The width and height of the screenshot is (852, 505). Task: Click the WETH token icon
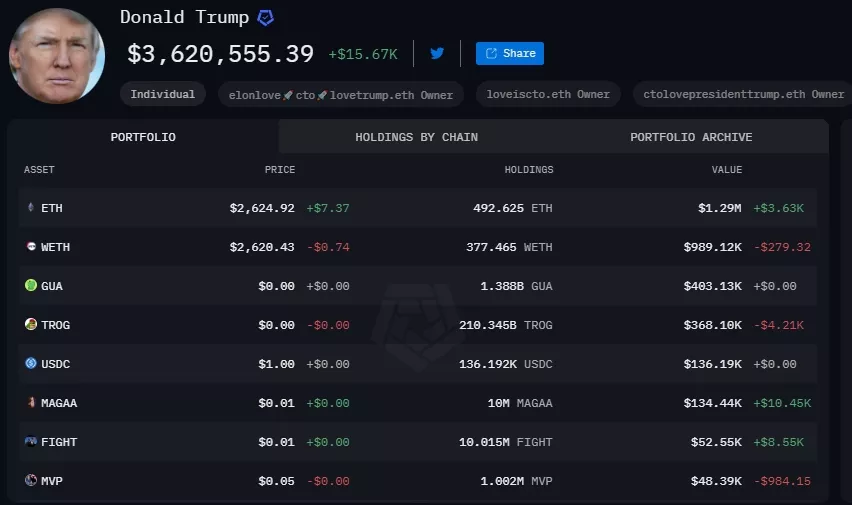30,247
